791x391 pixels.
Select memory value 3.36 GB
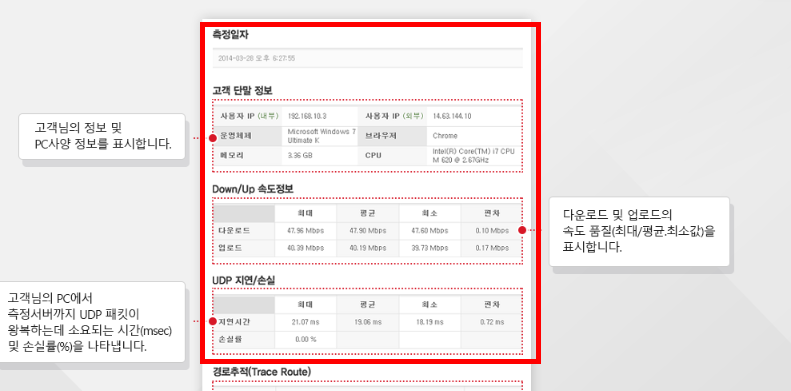(300, 155)
